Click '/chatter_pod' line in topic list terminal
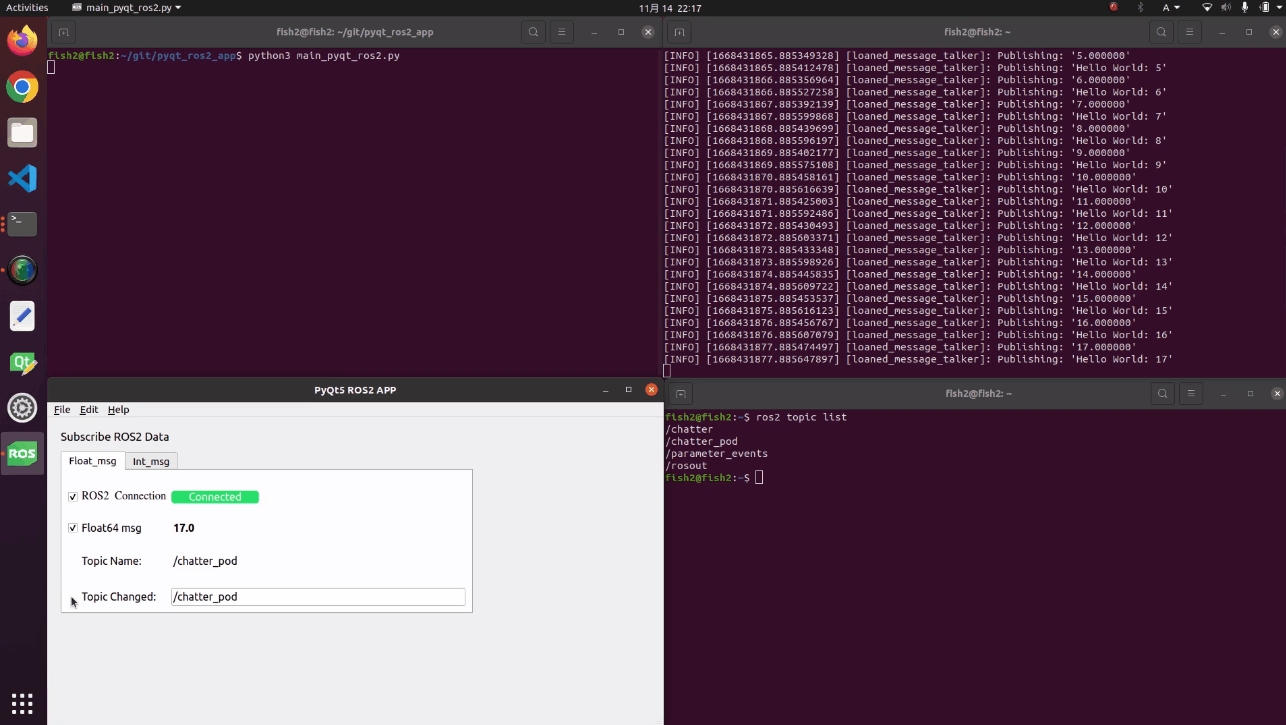 point(701,442)
